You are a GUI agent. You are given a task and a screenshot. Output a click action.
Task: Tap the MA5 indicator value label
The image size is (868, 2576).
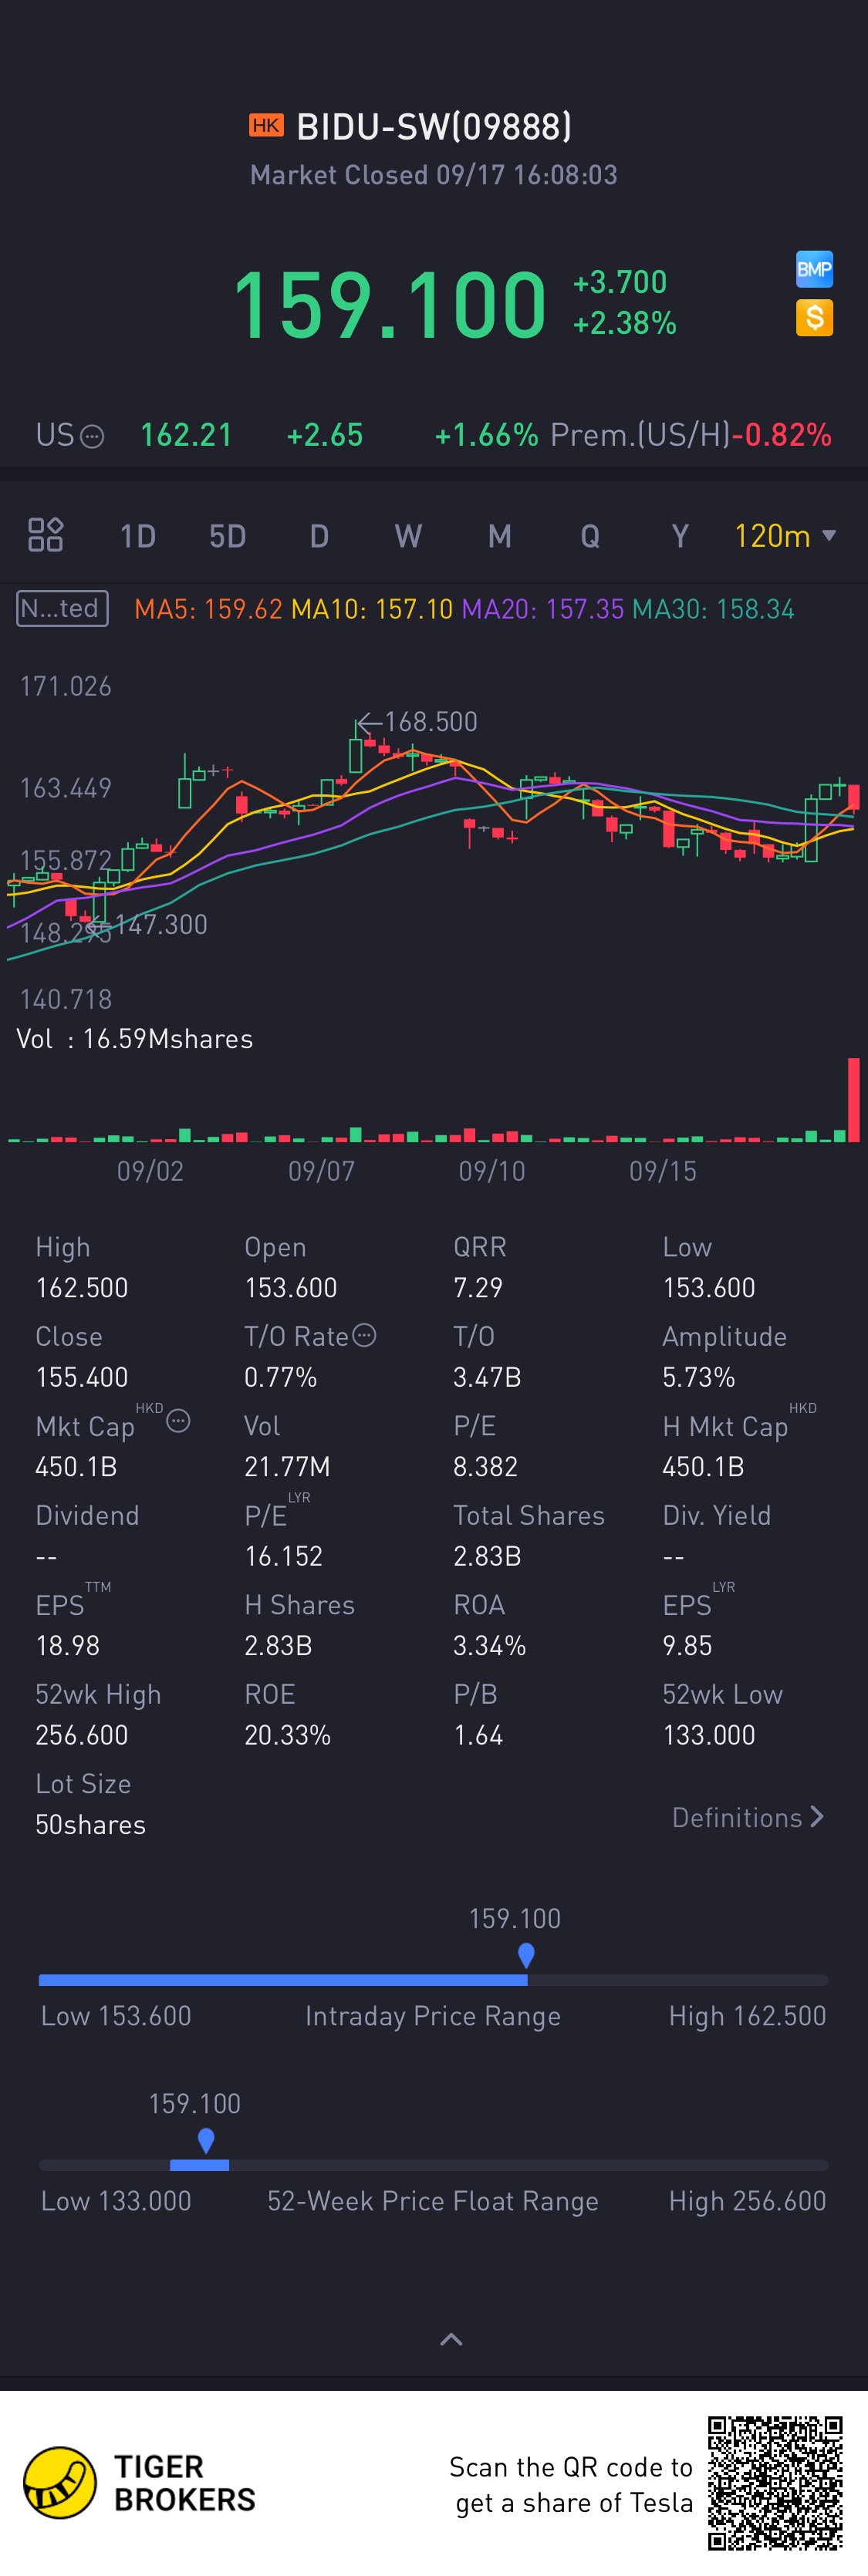point(208,609)
